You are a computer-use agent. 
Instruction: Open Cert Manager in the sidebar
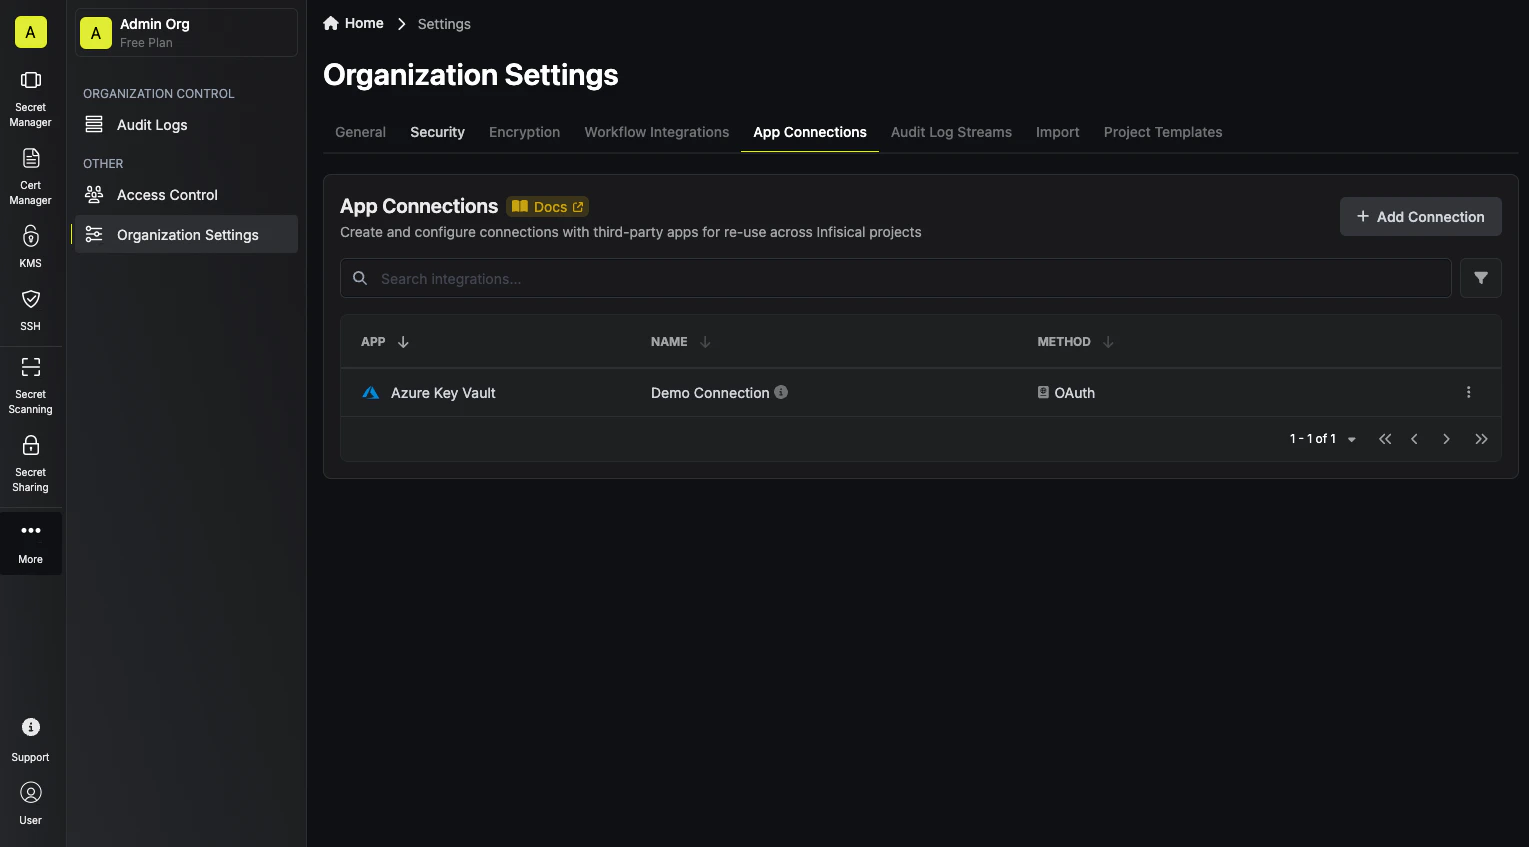point(31,177)
